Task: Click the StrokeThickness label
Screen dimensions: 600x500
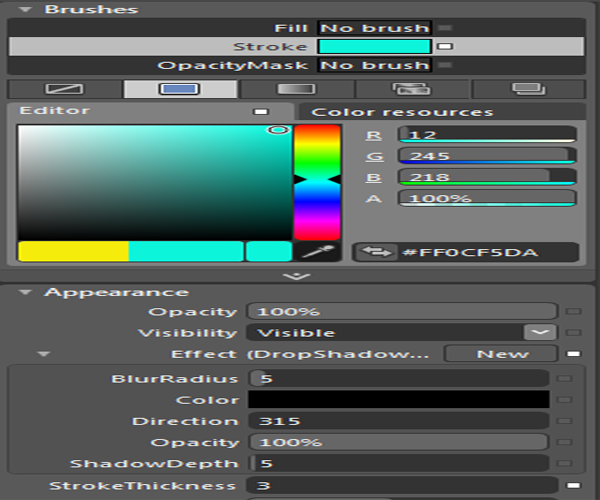Action: [143, 486]
